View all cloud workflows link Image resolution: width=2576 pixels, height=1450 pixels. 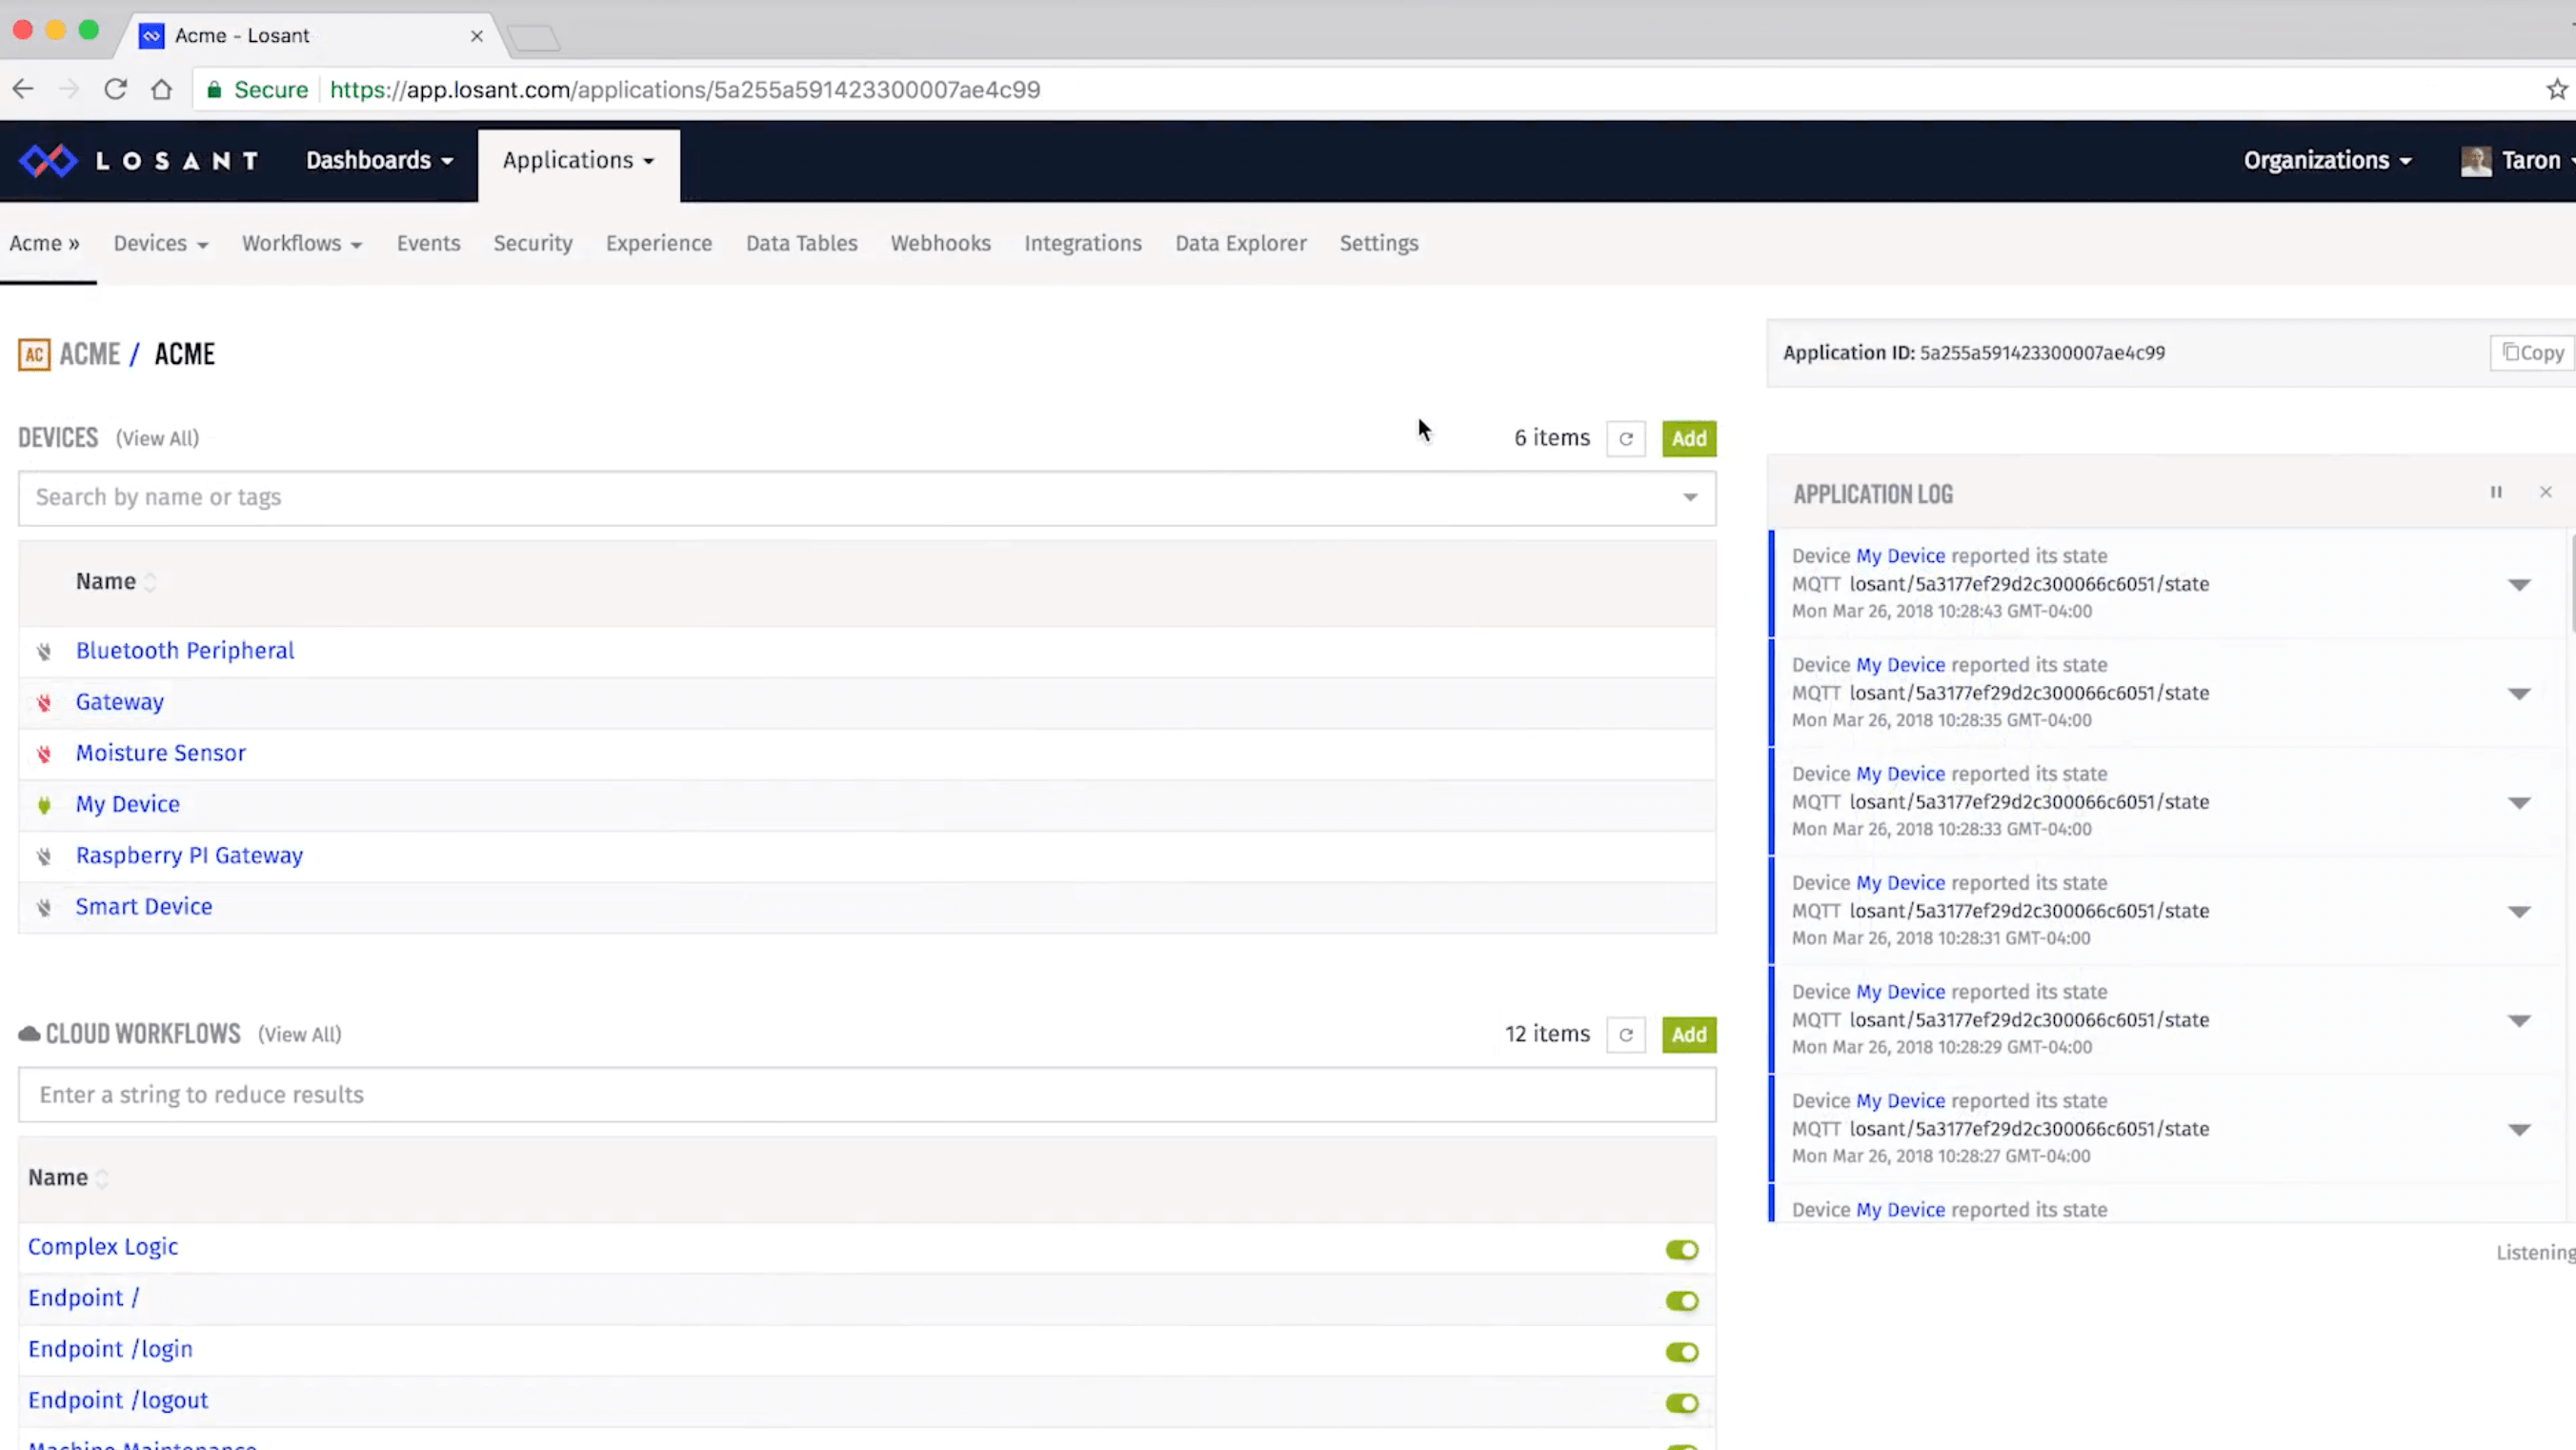click(299, 1034)
